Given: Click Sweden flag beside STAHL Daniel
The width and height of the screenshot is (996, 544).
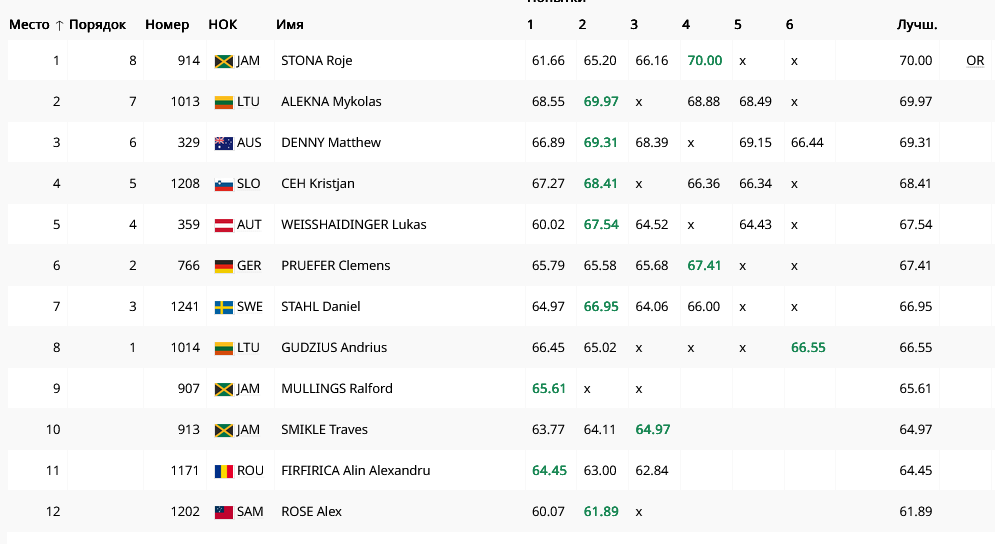Looking at the screenshot, I should click(x=223, y=307).
